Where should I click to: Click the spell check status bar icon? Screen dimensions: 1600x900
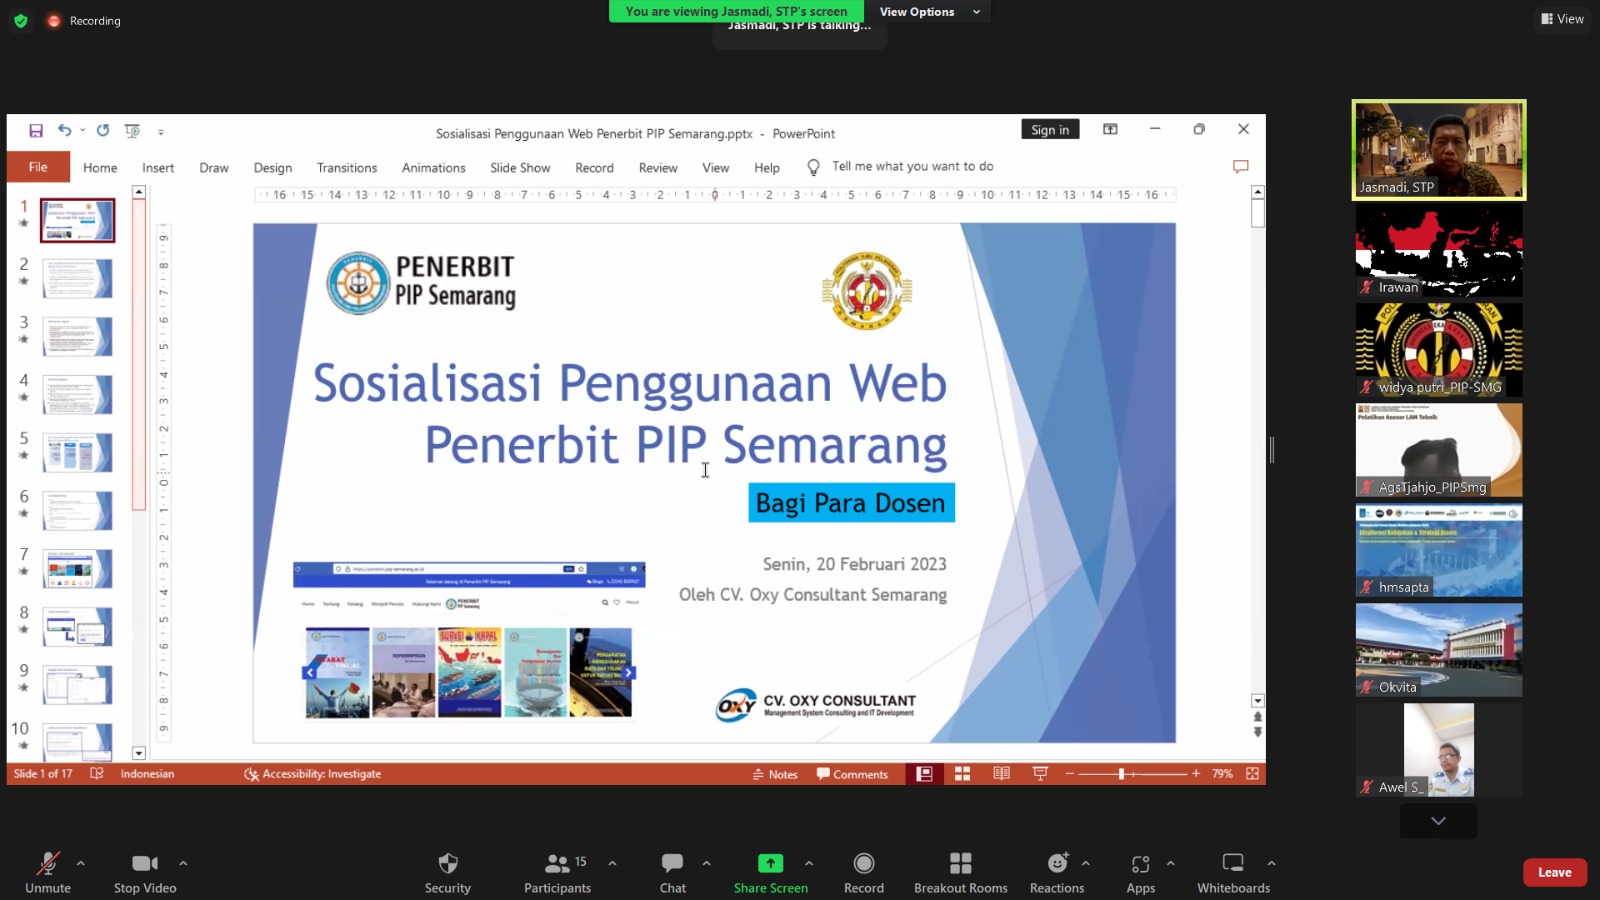[x=97, y=774]
